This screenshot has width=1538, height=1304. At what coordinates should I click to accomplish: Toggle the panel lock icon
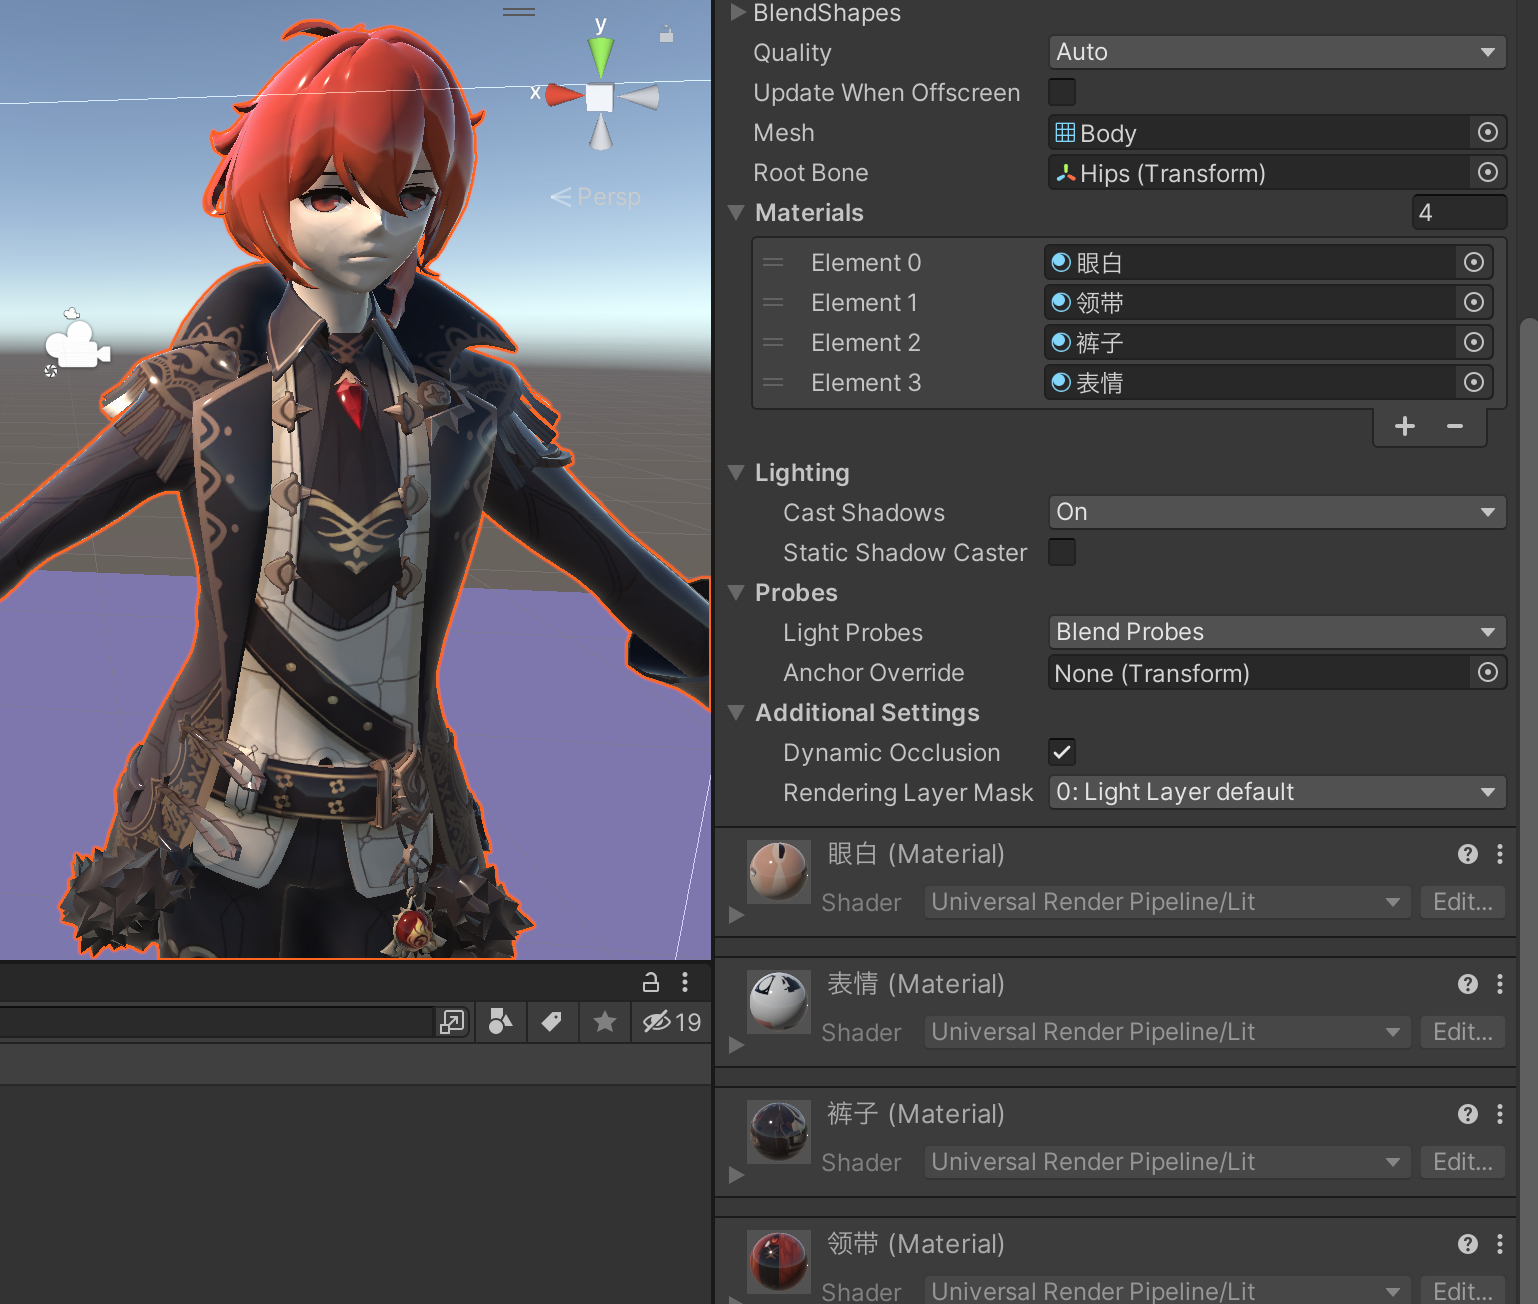[x=650, y=982]
